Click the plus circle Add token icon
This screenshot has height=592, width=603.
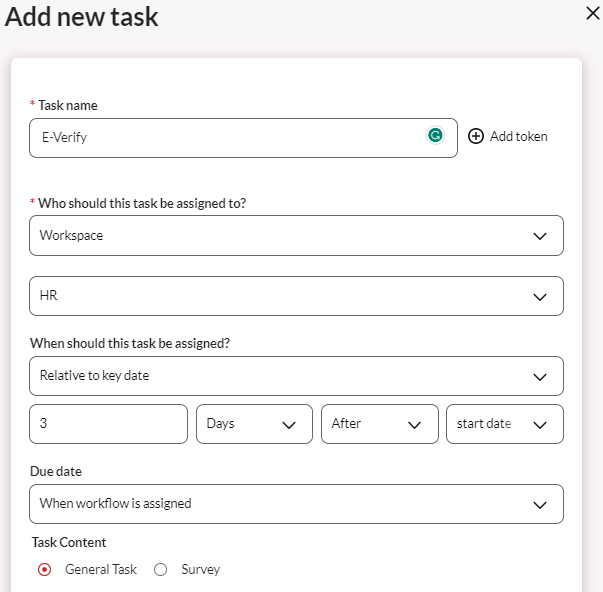point(476,136)
